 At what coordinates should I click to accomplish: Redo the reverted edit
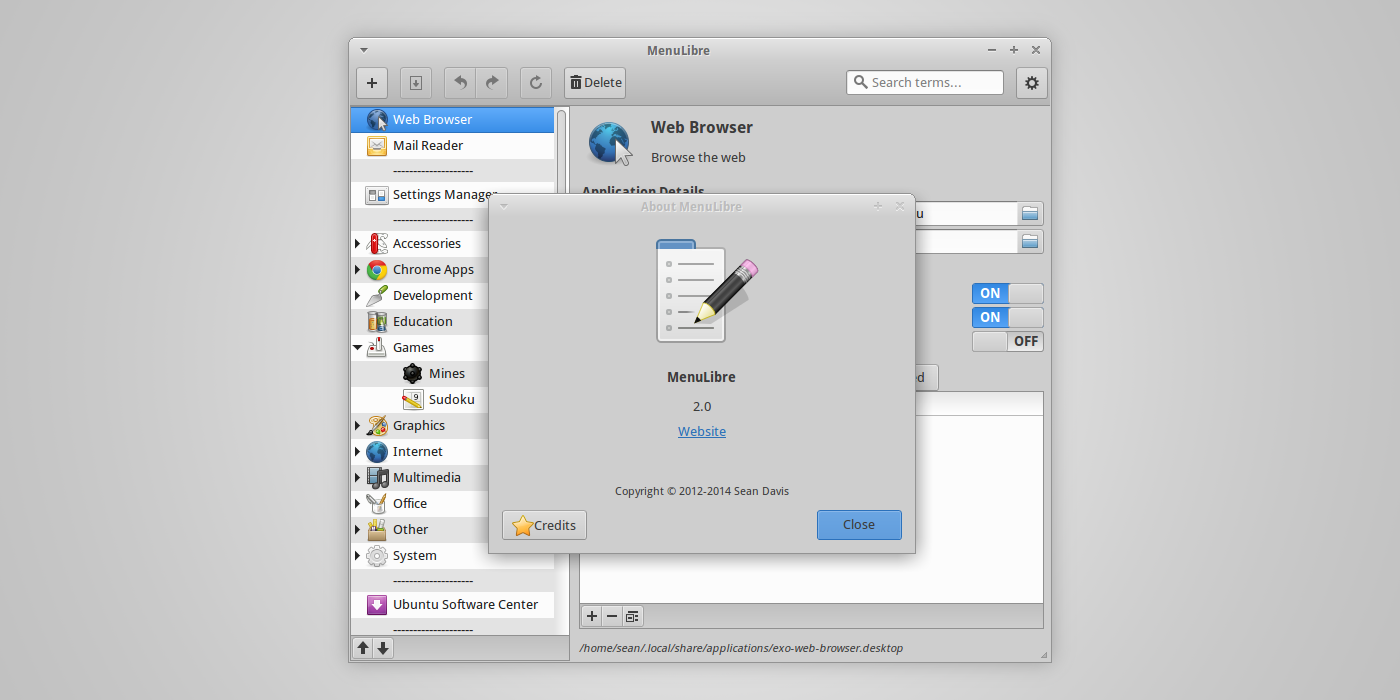(x=491, y=83)
